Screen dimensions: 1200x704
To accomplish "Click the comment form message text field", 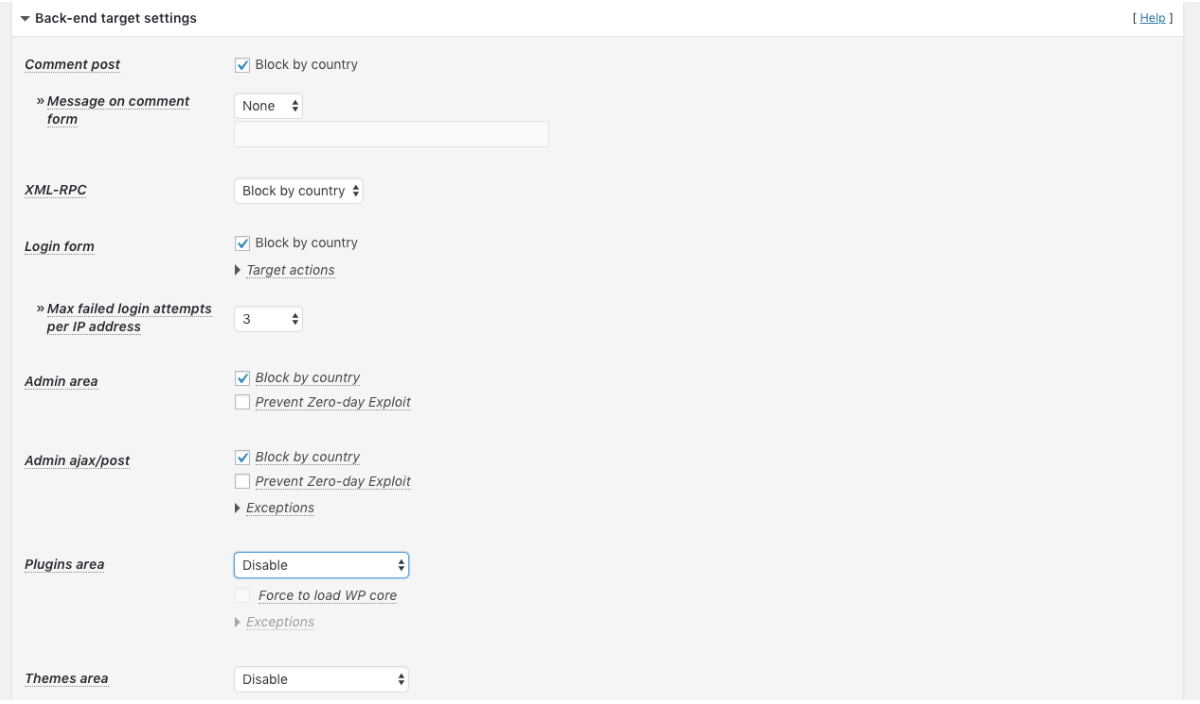I will tap(391, 134).
